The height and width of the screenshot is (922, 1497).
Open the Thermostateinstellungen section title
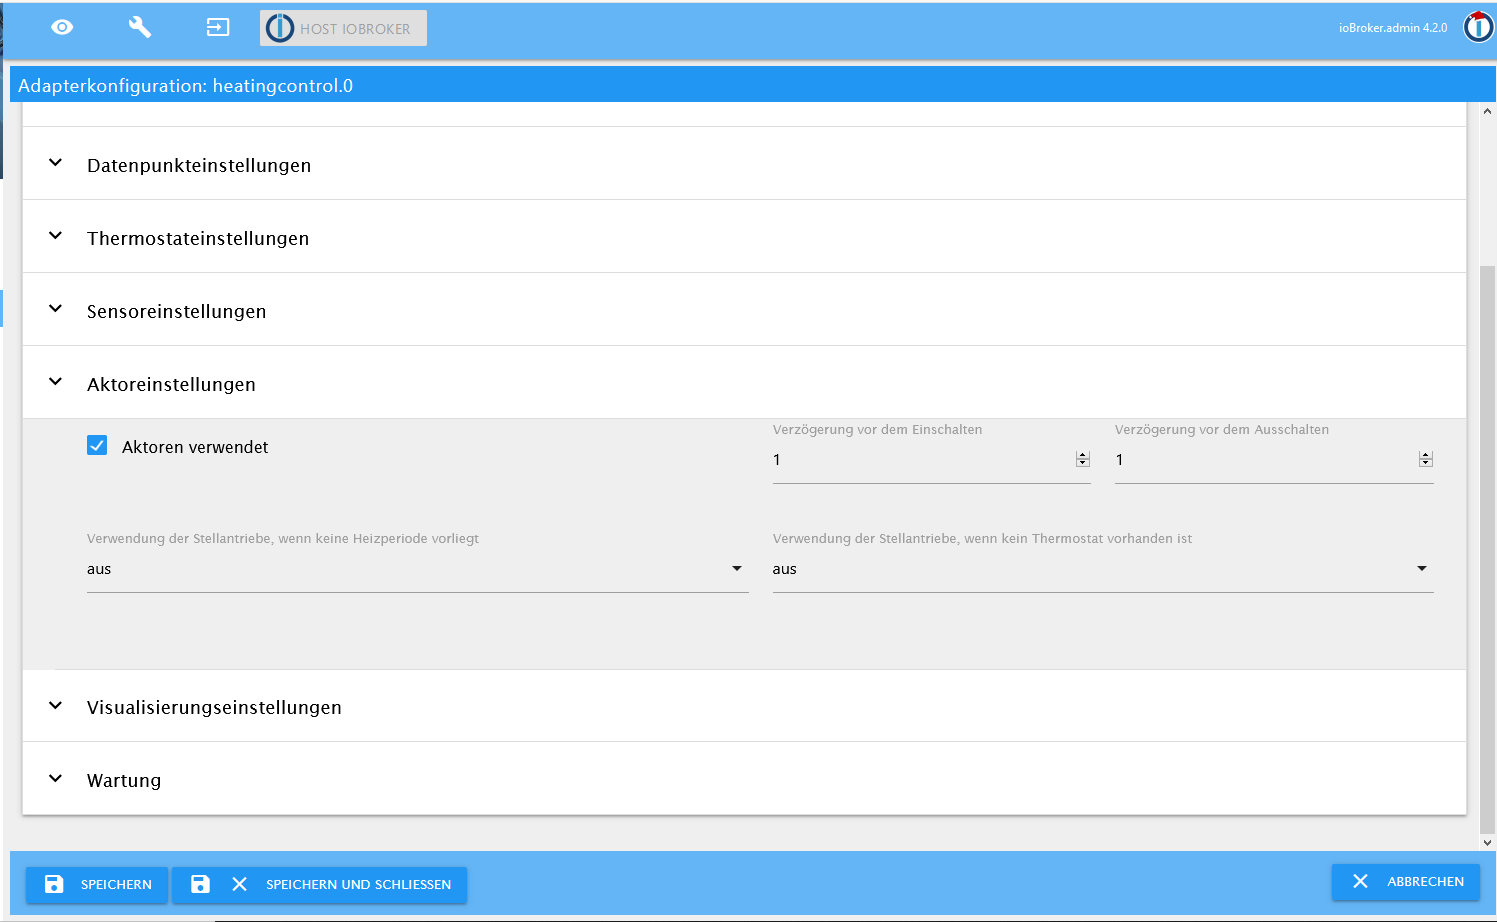pos(198,239)
